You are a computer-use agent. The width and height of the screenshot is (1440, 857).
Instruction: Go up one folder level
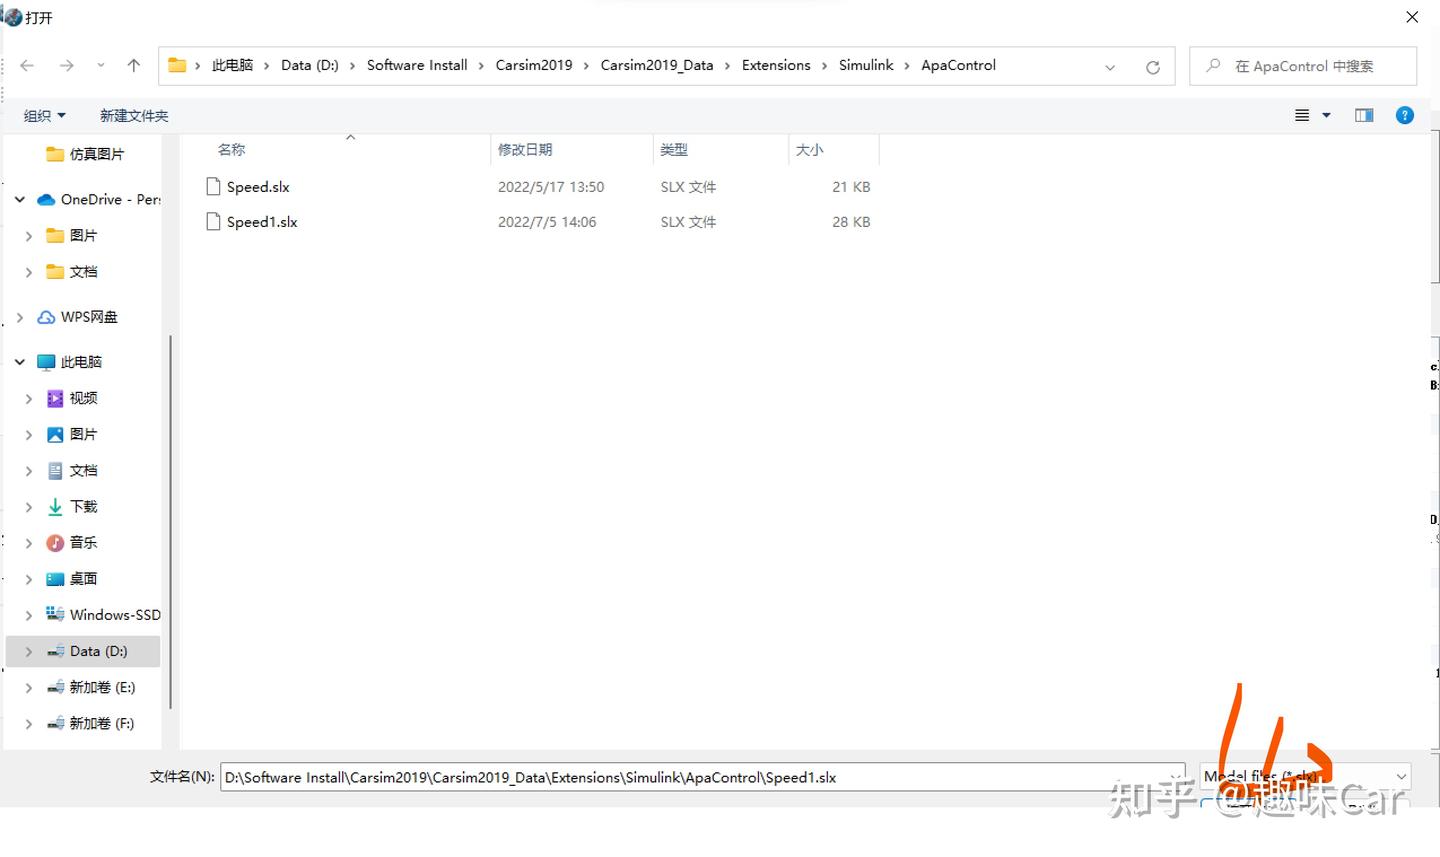134,66
